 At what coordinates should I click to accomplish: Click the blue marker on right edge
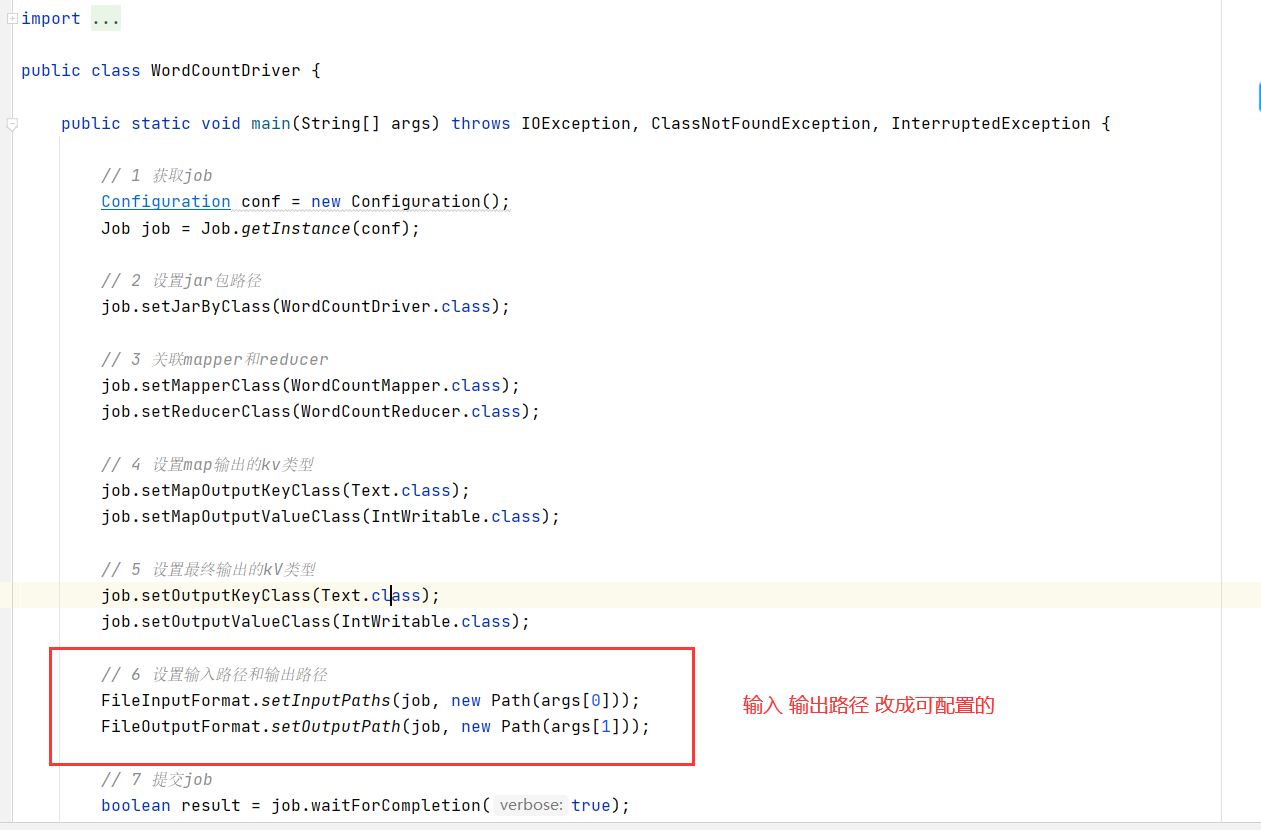1258,97
